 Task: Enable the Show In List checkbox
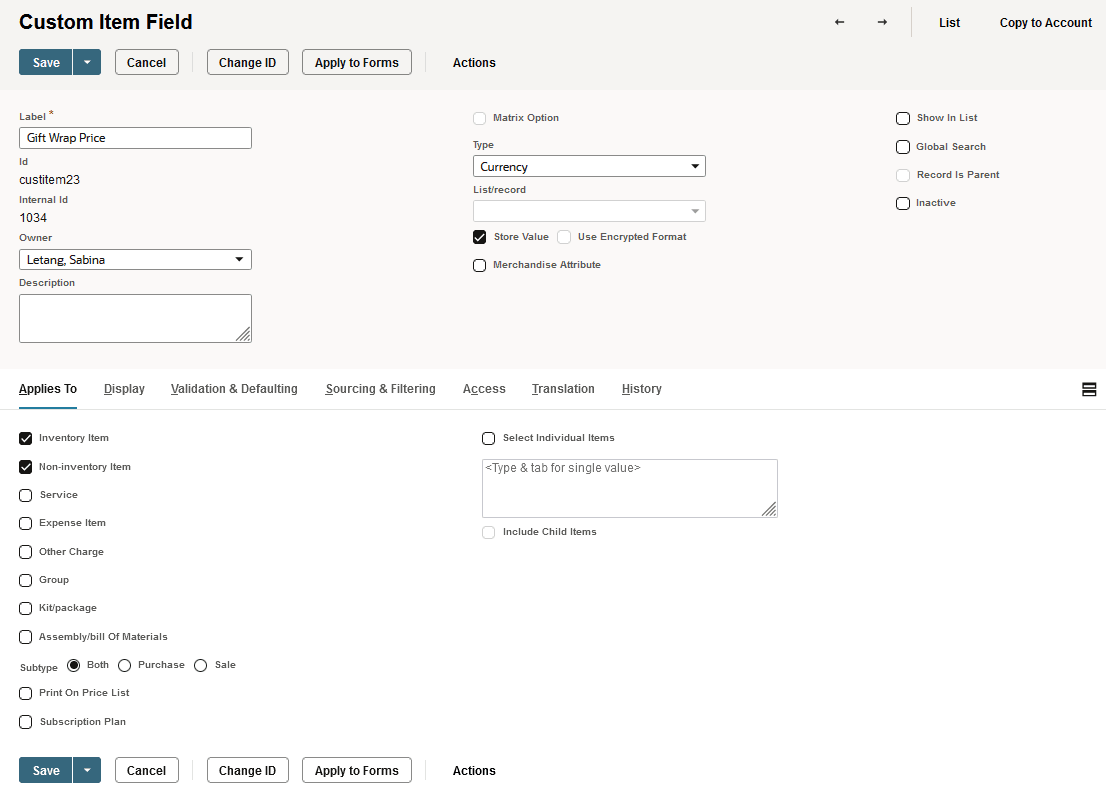(903, 118)
